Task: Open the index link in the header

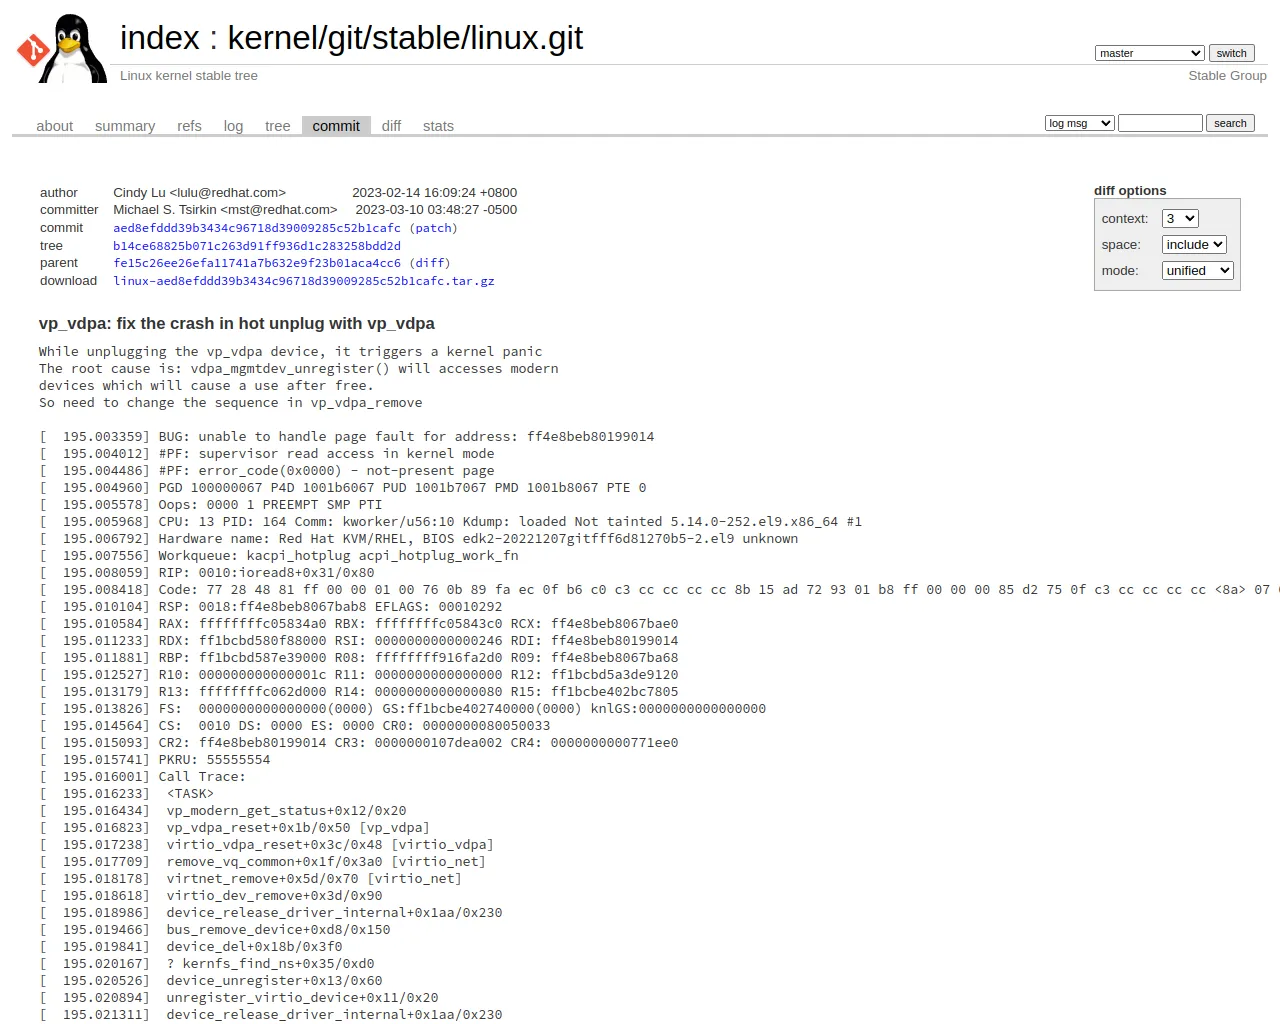Action: (160, 38)
